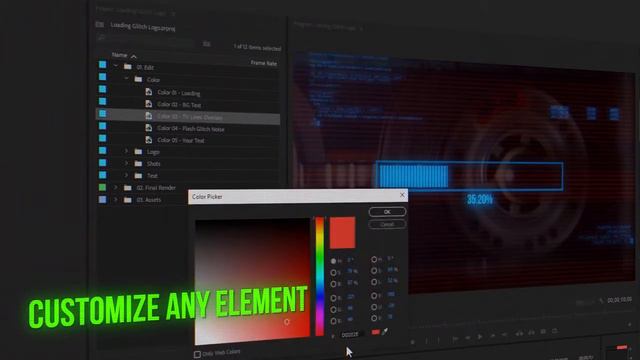Click the folder icon of the Shots bin
Image resolution: width=640 pixels, height=360 pixels.
[x=138, y=163]
